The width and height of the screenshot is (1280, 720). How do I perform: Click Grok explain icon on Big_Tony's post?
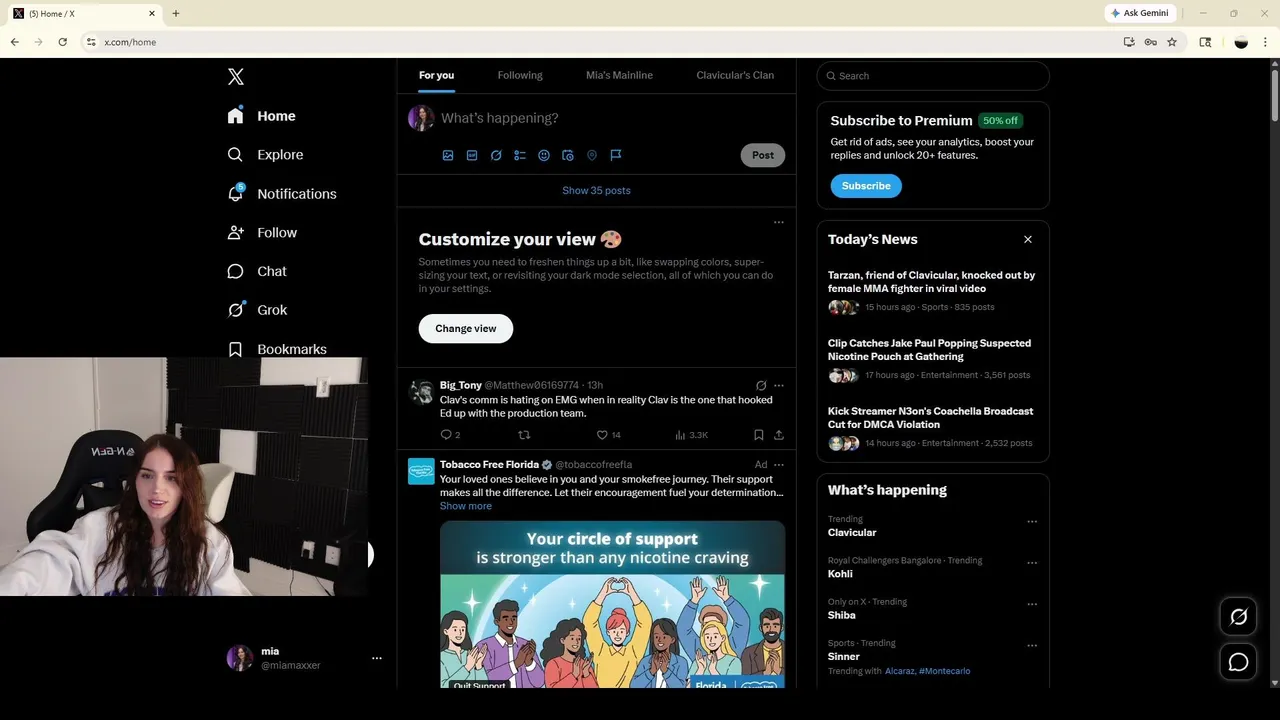[x=761, y=385]
